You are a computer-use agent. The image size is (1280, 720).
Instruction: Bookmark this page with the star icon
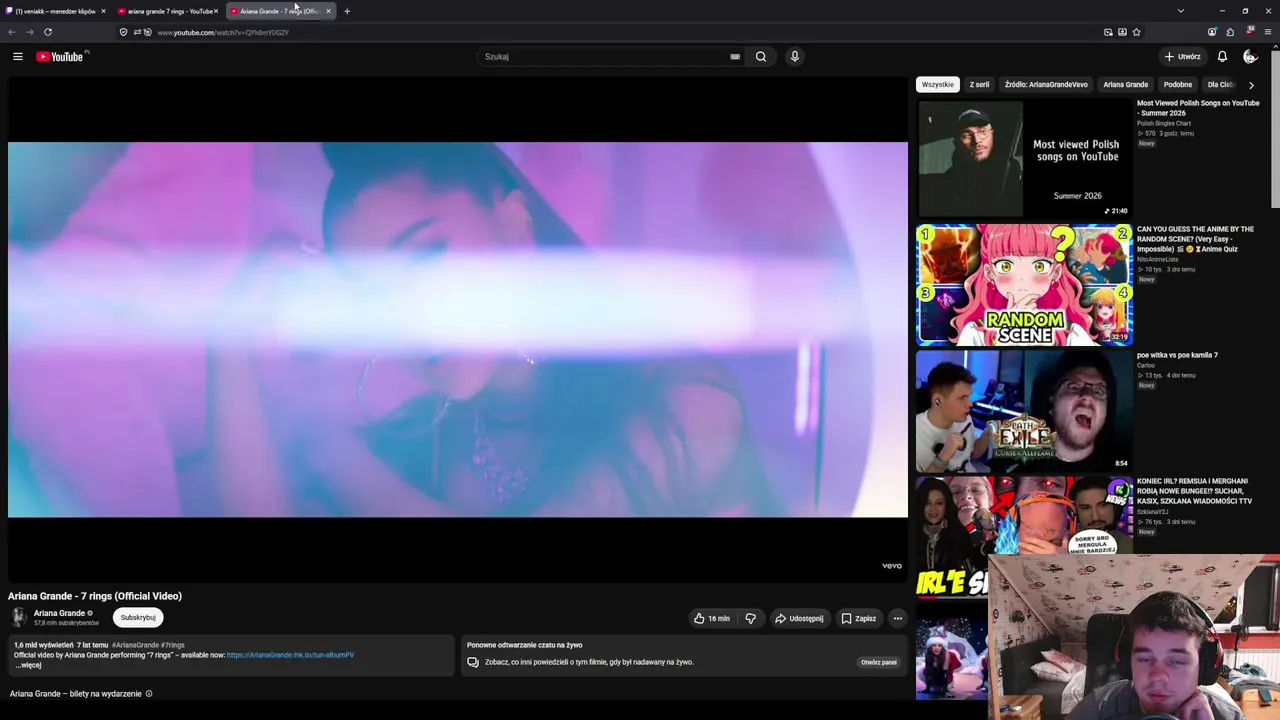click(x=1136, y=32)
